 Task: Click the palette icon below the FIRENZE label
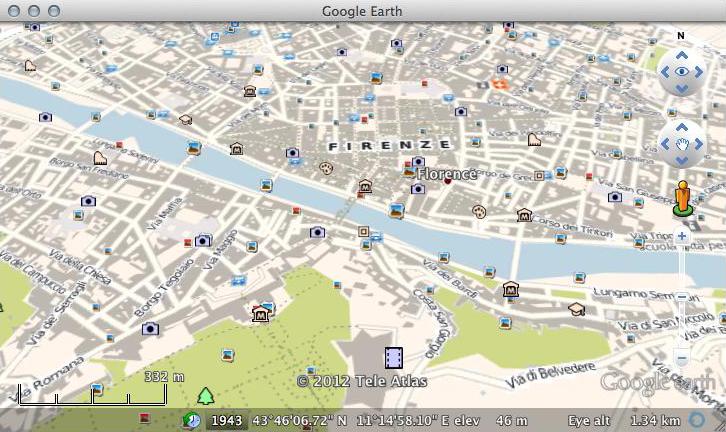pos(326,168)
